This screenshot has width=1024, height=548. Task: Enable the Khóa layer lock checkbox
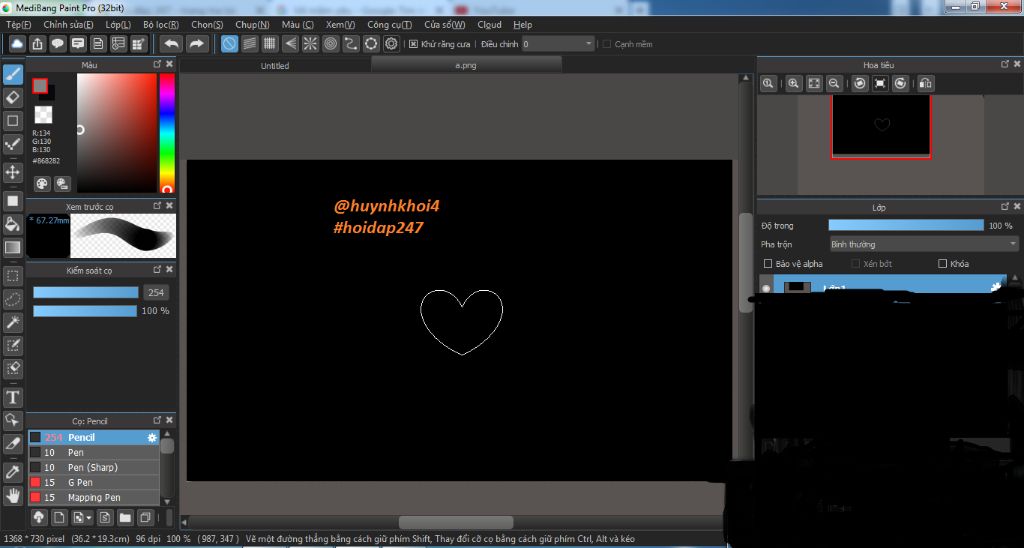[942, 264]
